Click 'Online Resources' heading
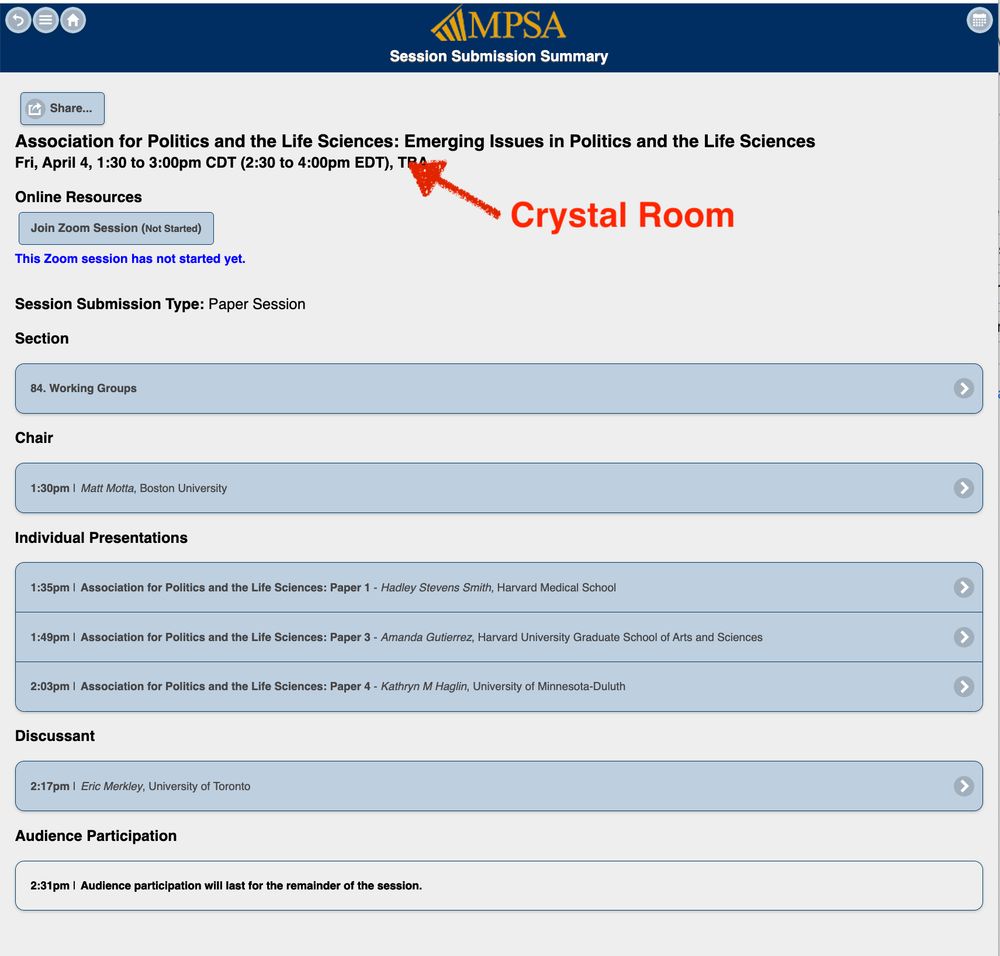Screen dimensions: 1000x956 click(78, 197)
